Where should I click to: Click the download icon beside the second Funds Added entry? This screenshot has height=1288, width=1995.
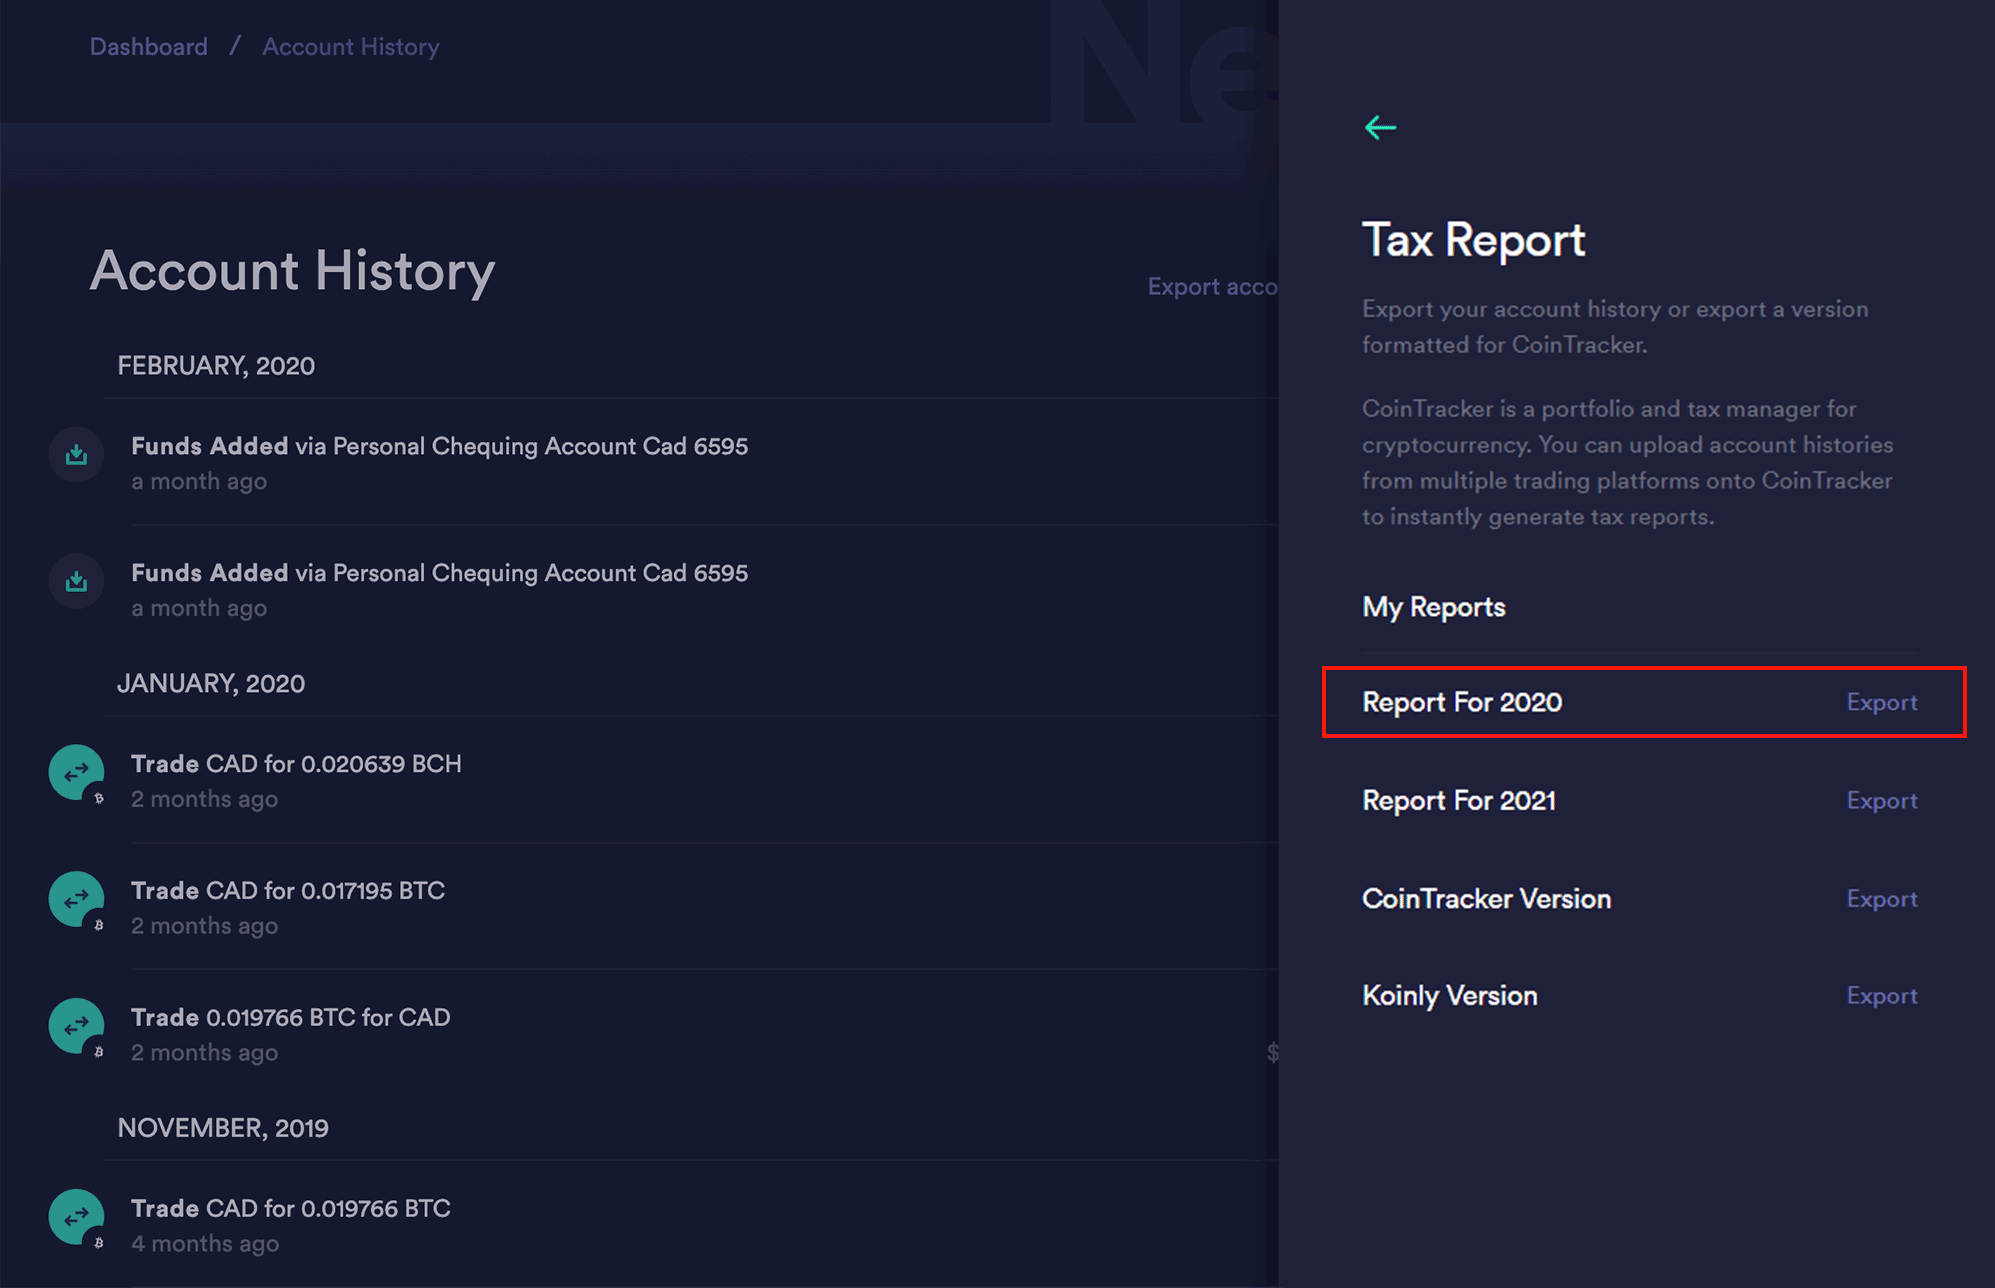(x=76, y=581)
